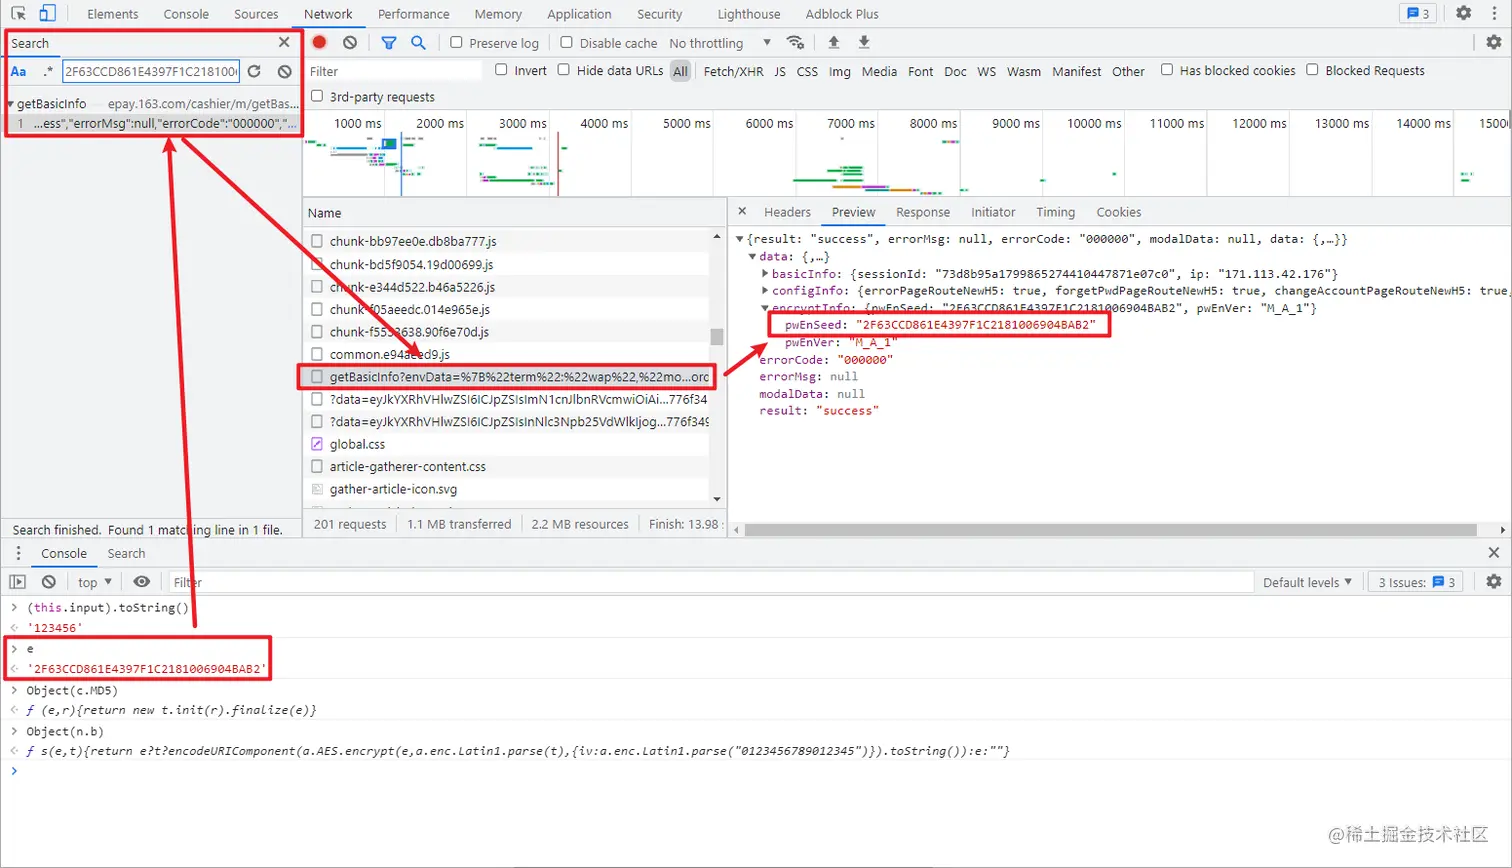
Task: Collapse the root result object in Preview
Action: 740,239
